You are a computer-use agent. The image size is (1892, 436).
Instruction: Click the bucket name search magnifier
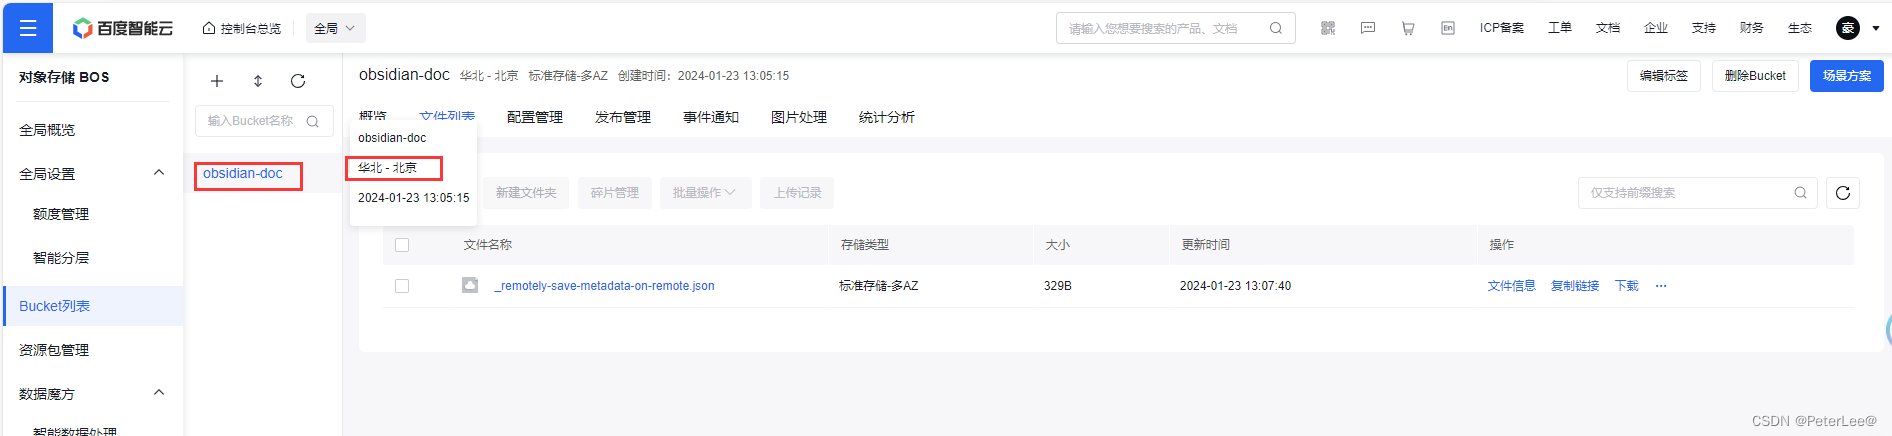(x=313, y=121)
